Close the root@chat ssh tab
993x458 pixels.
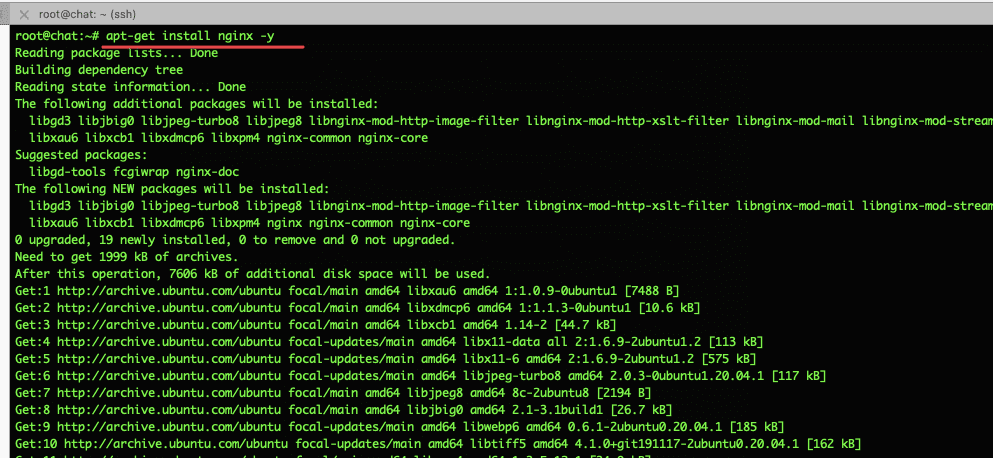tap(23, 14)
